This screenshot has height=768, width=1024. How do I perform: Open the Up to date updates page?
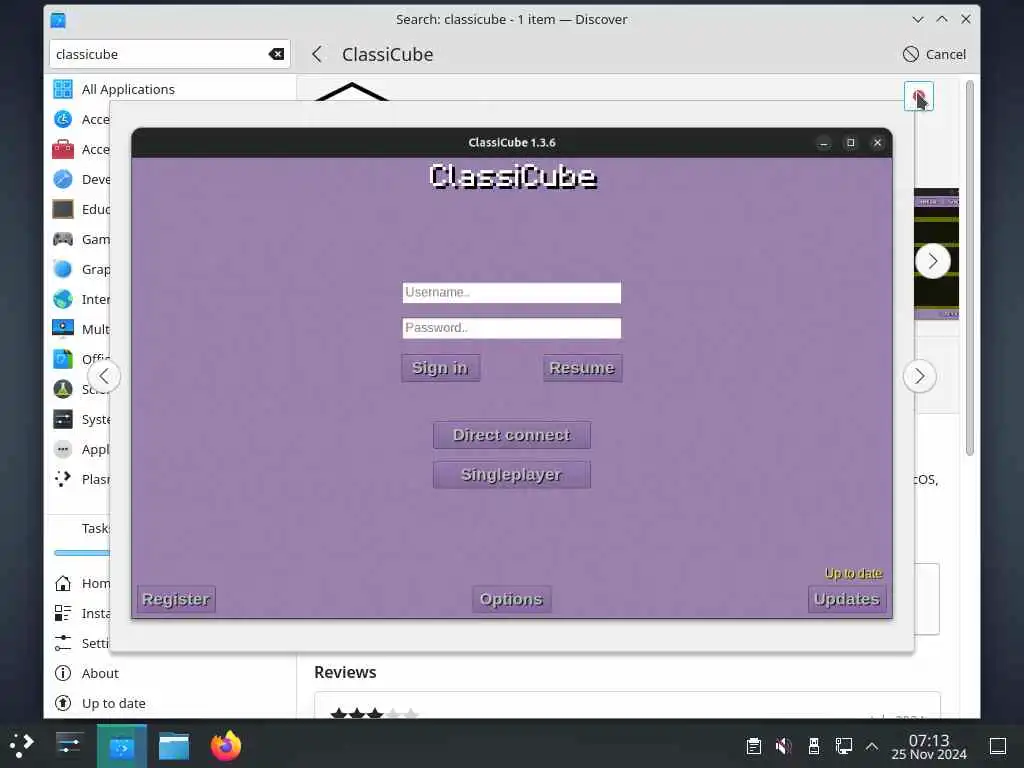coord(170,703)
